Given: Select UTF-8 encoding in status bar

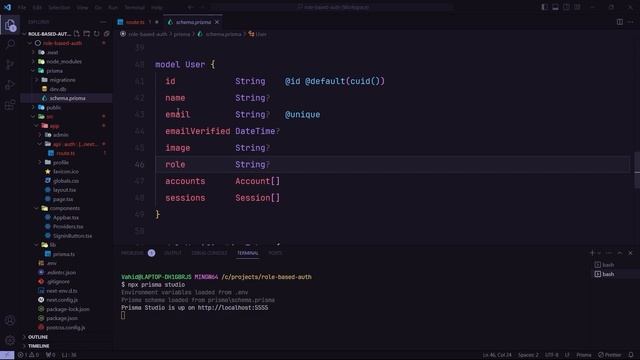Looking at the screenshot, I should [551, 355].
